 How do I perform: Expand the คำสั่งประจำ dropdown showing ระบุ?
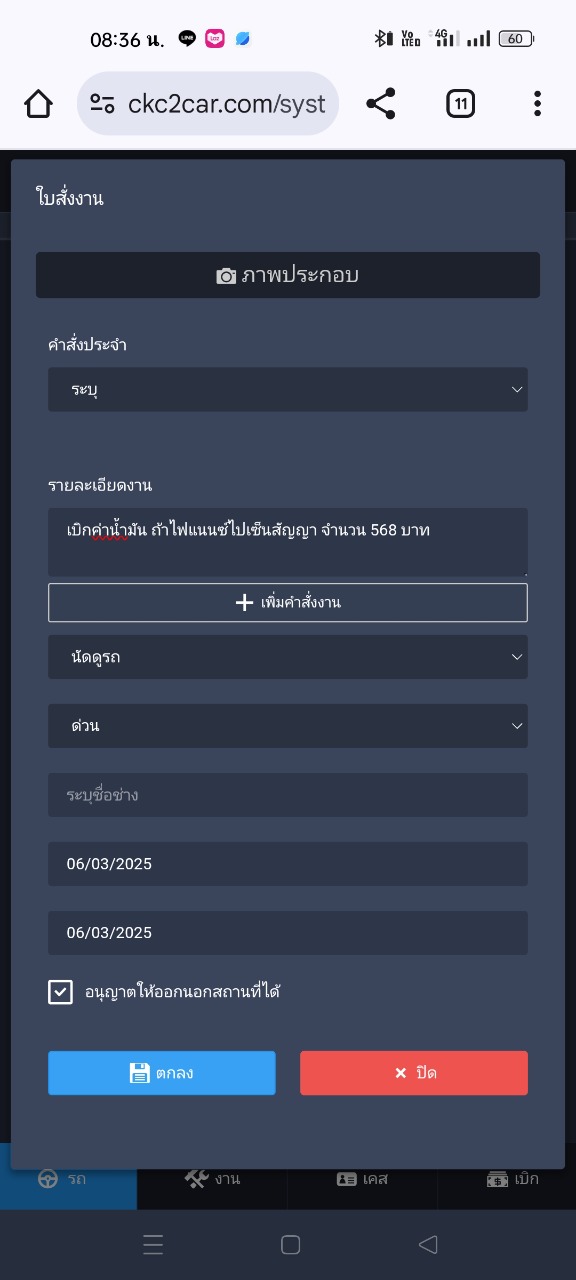point(288,389)
